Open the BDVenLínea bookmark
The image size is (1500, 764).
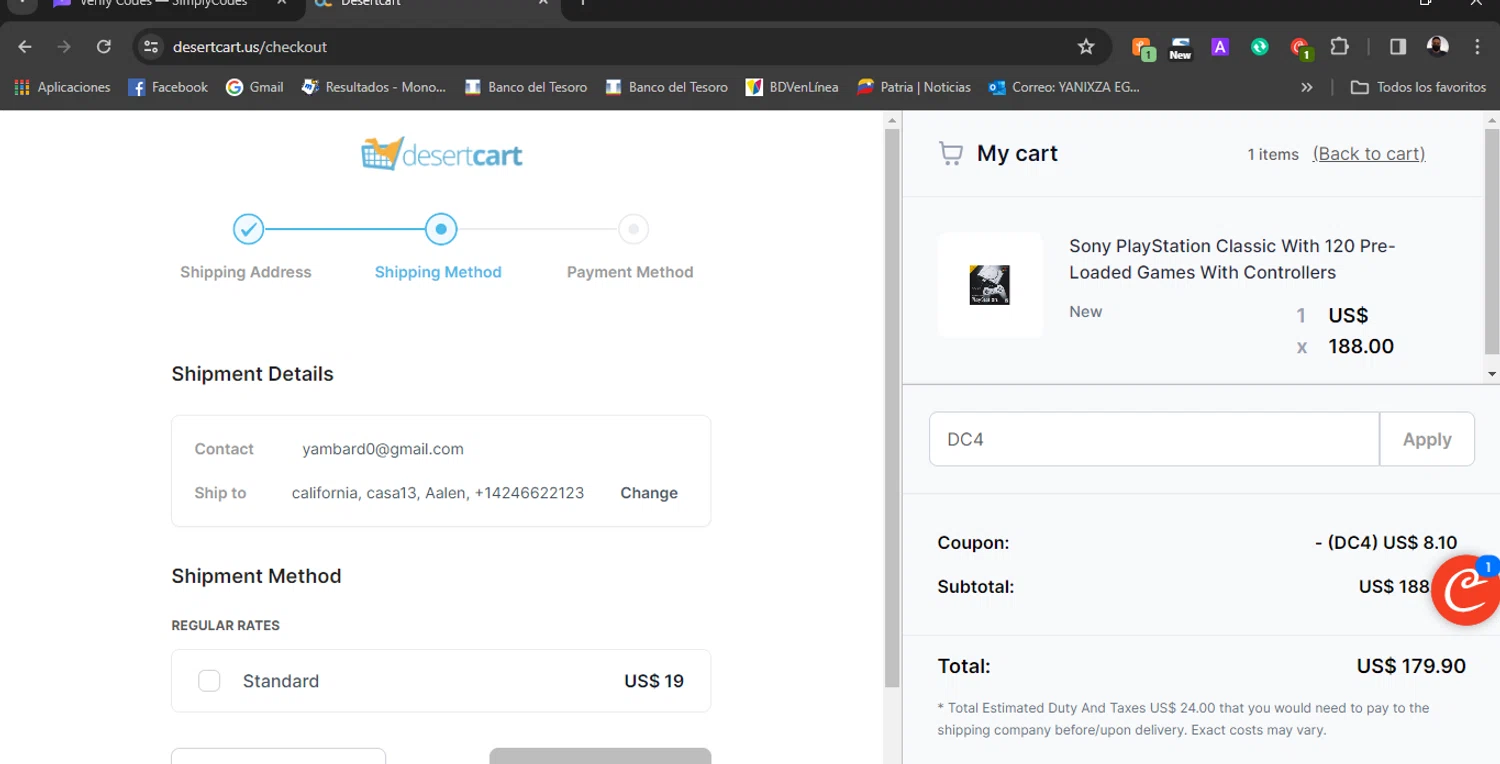792,87
